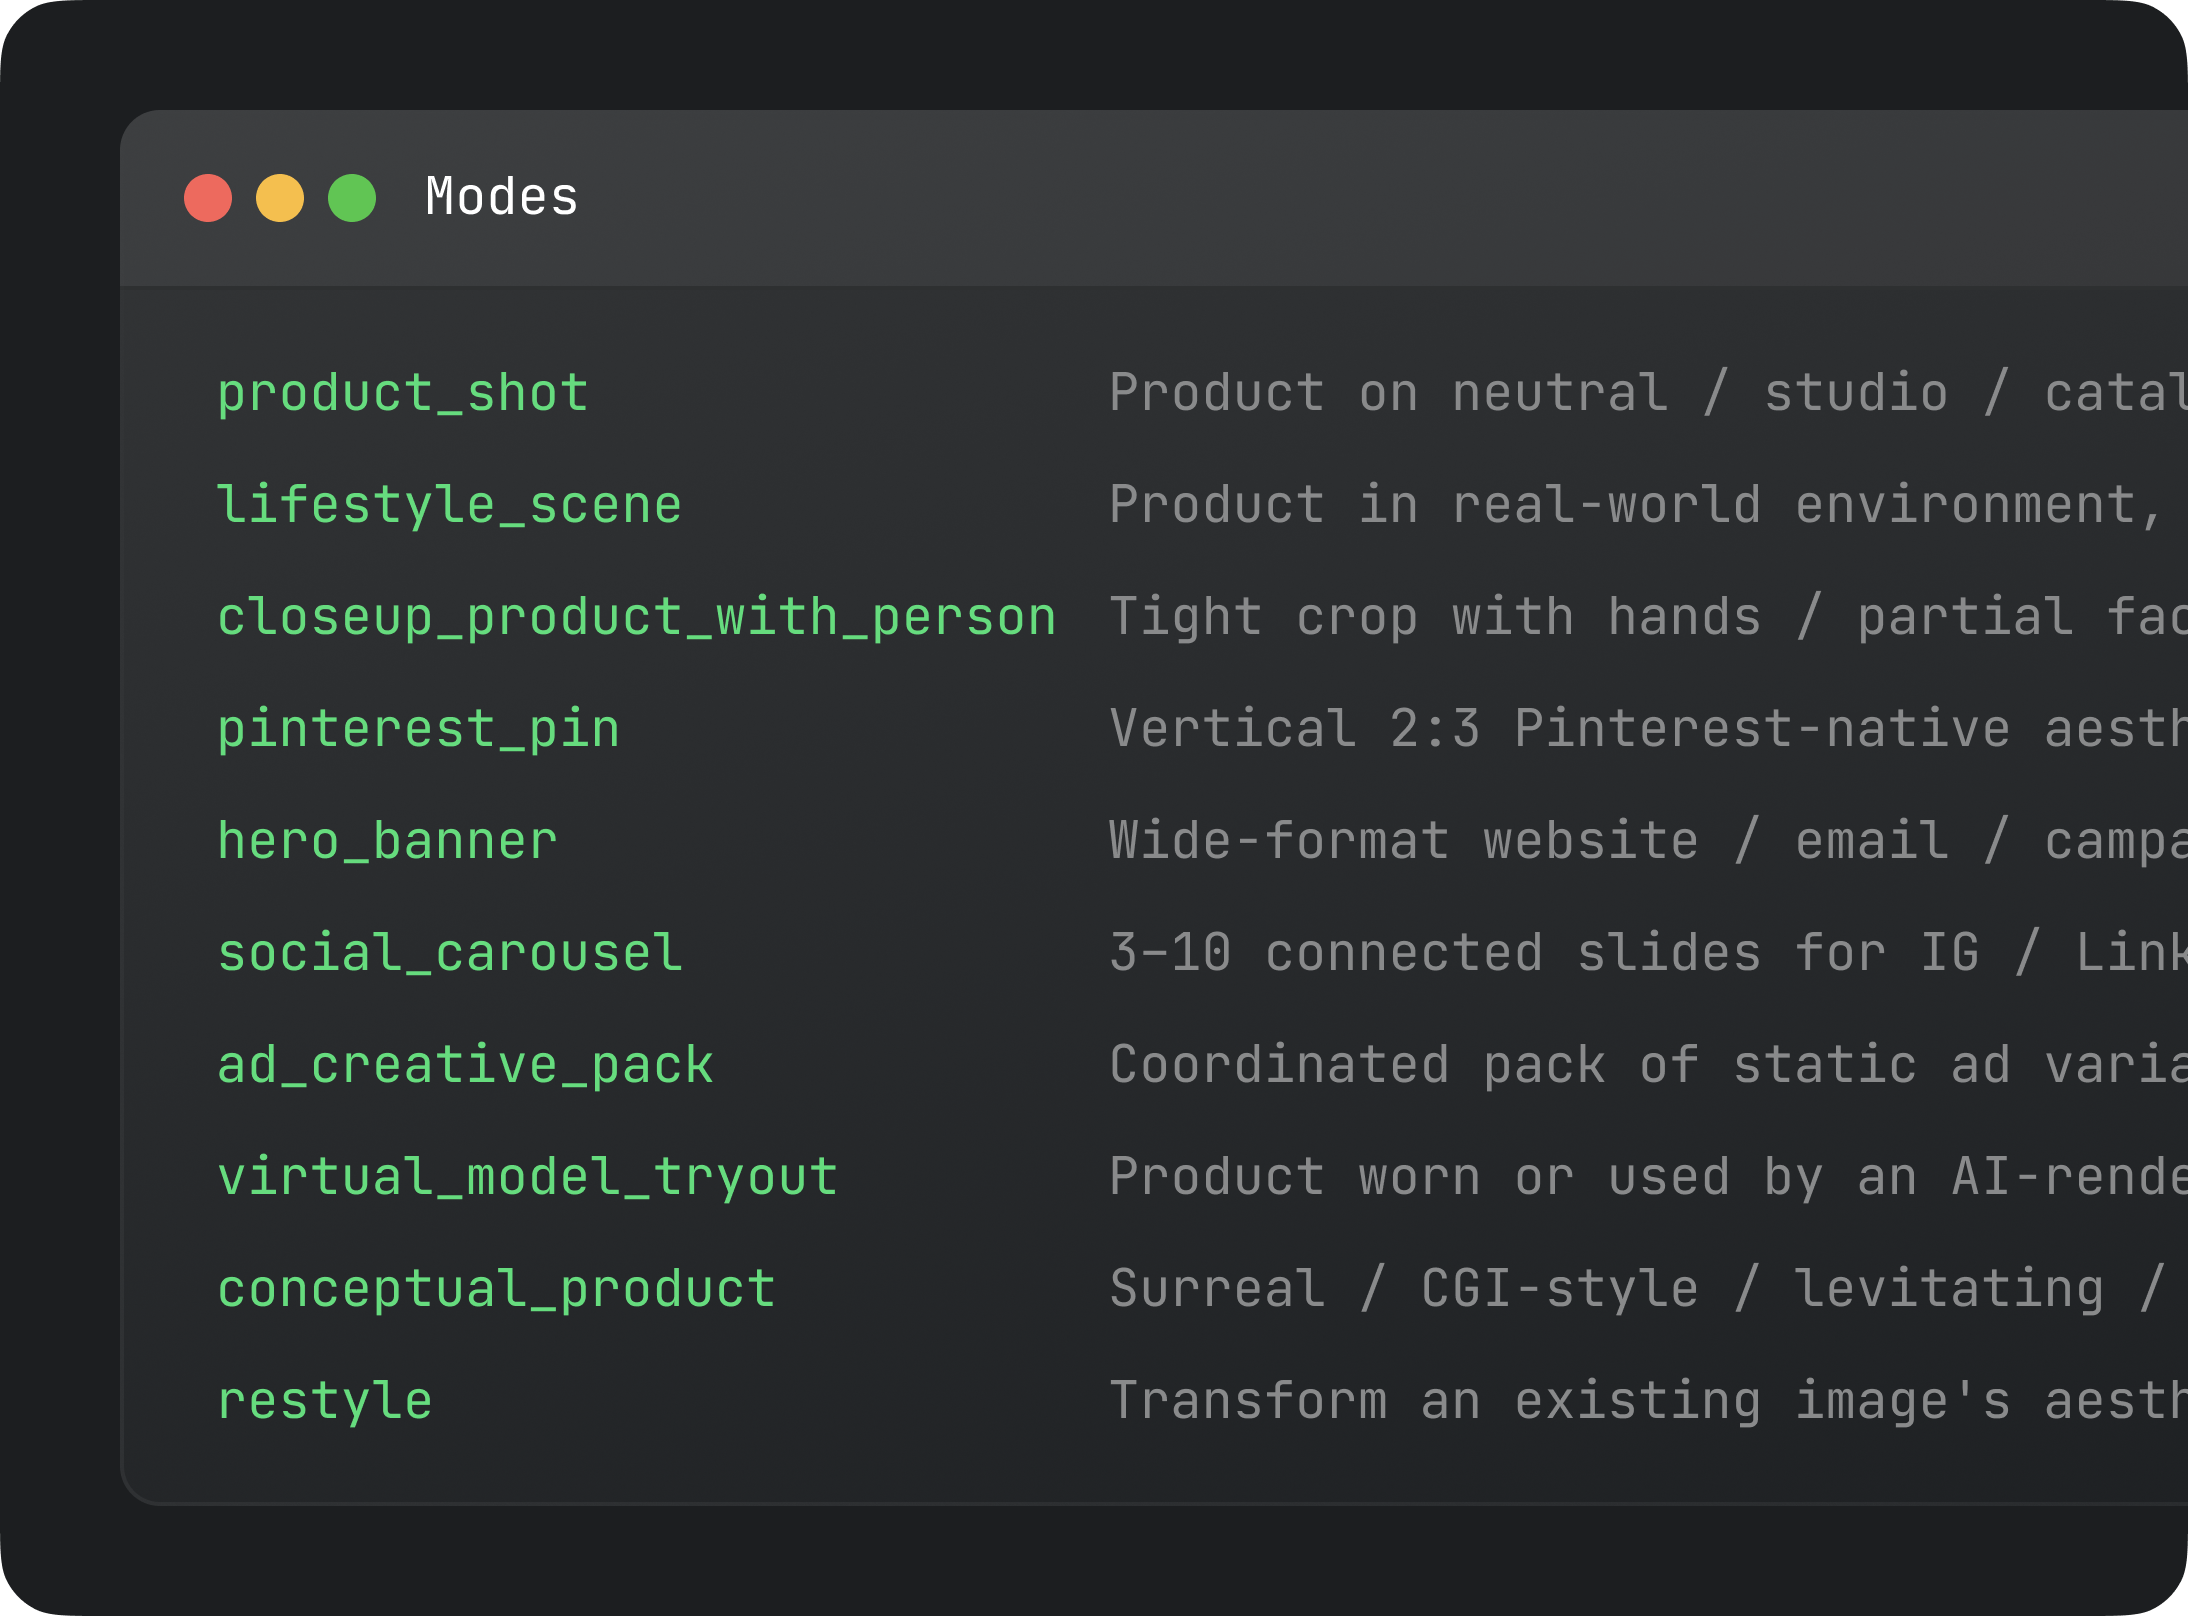The height and width of the screenshot is (1616, 2188).
Task: Select the social_carousel mode name
Action: (450, 953)
